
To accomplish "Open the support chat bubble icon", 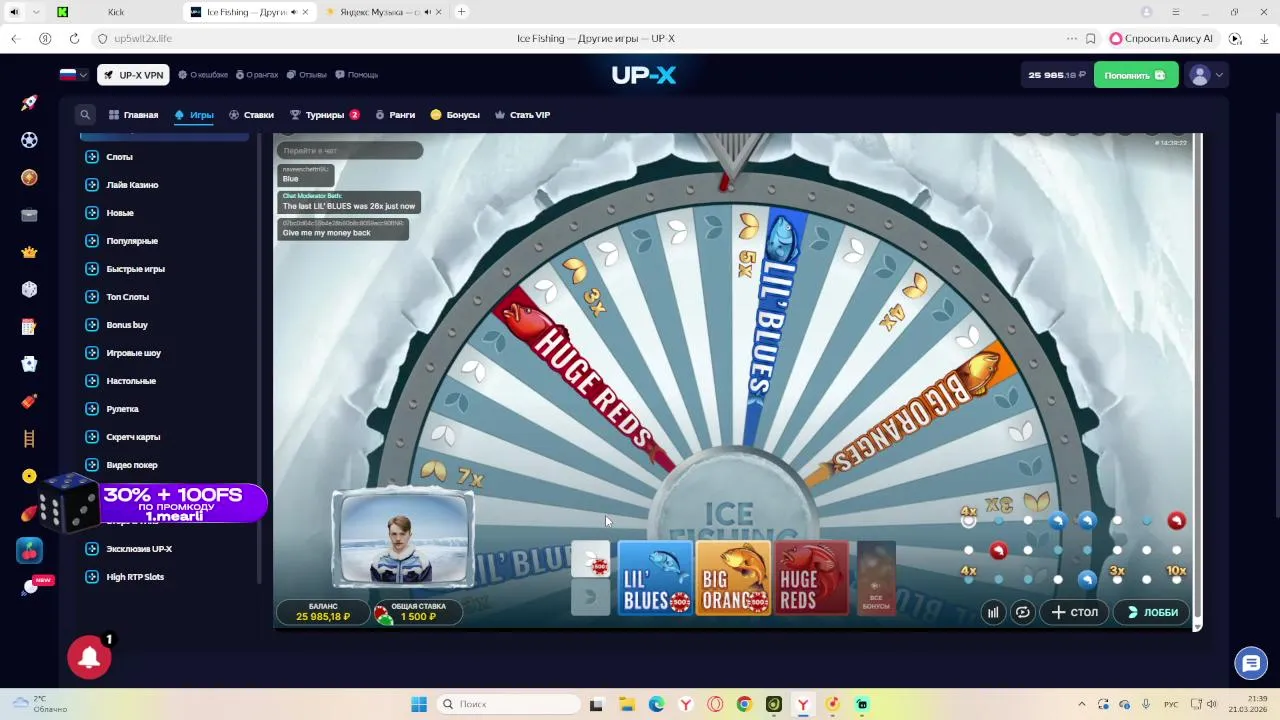I will pyautogui.click(x=1250, y=662).
